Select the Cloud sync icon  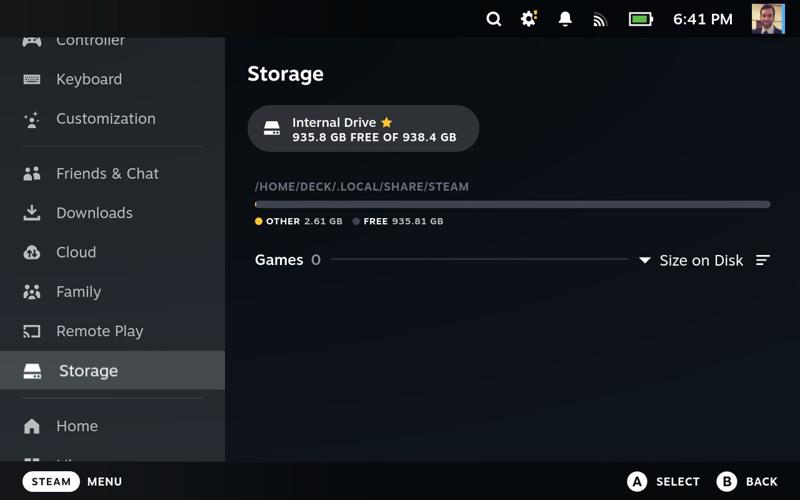32,253
